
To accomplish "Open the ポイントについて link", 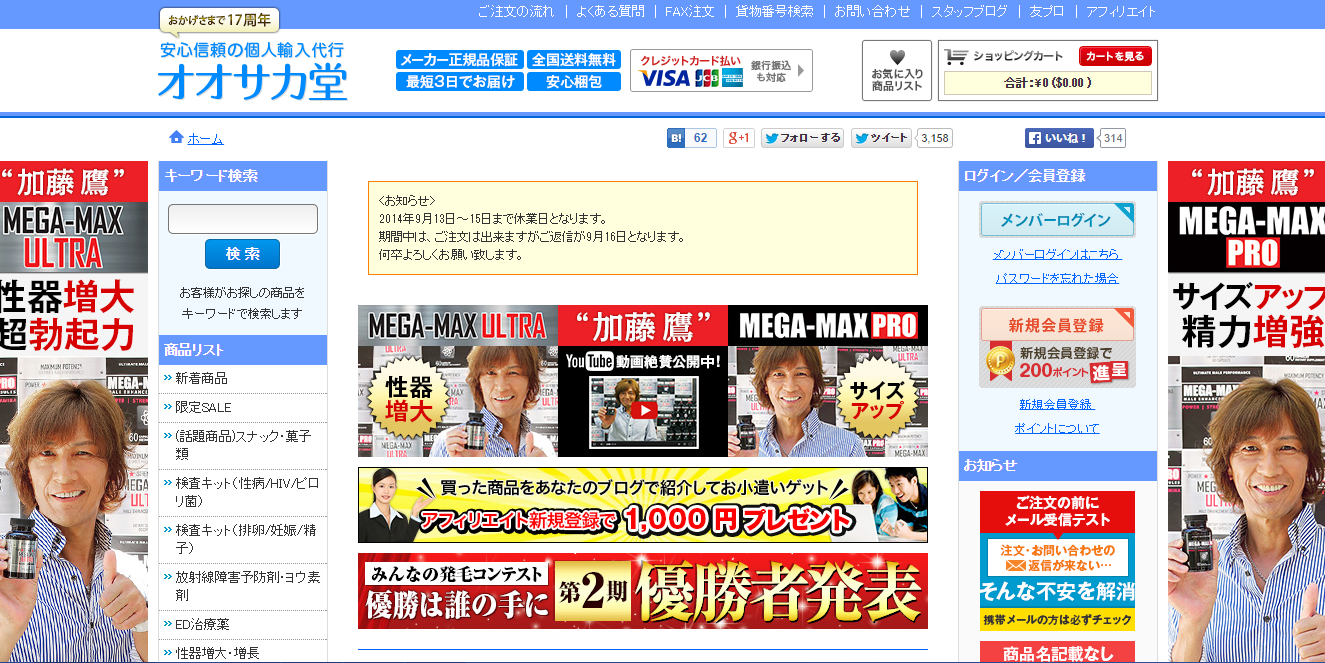I will [1057, 428].
